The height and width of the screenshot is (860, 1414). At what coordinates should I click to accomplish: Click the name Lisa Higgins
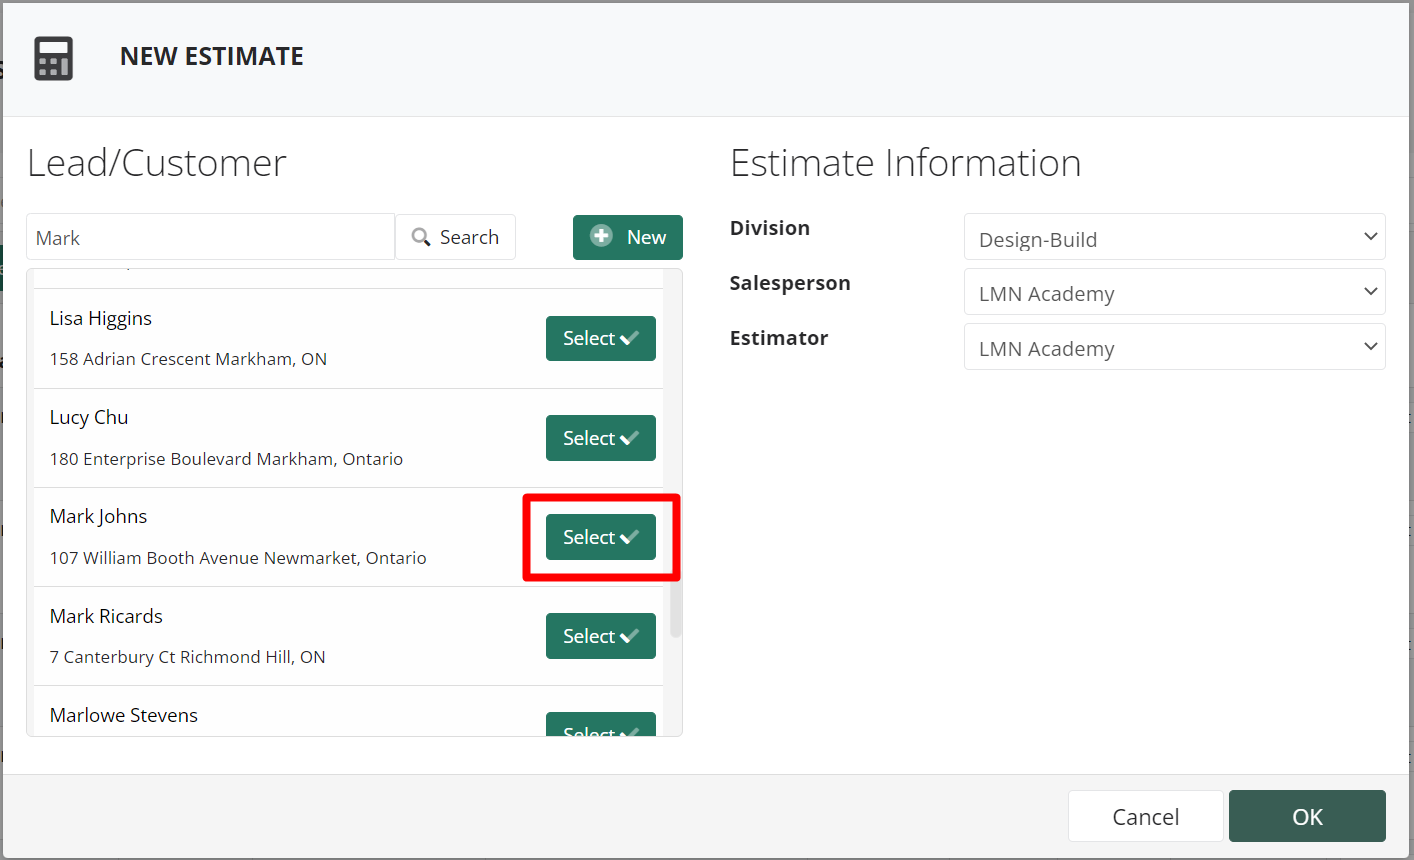click(x=101, y=318)
